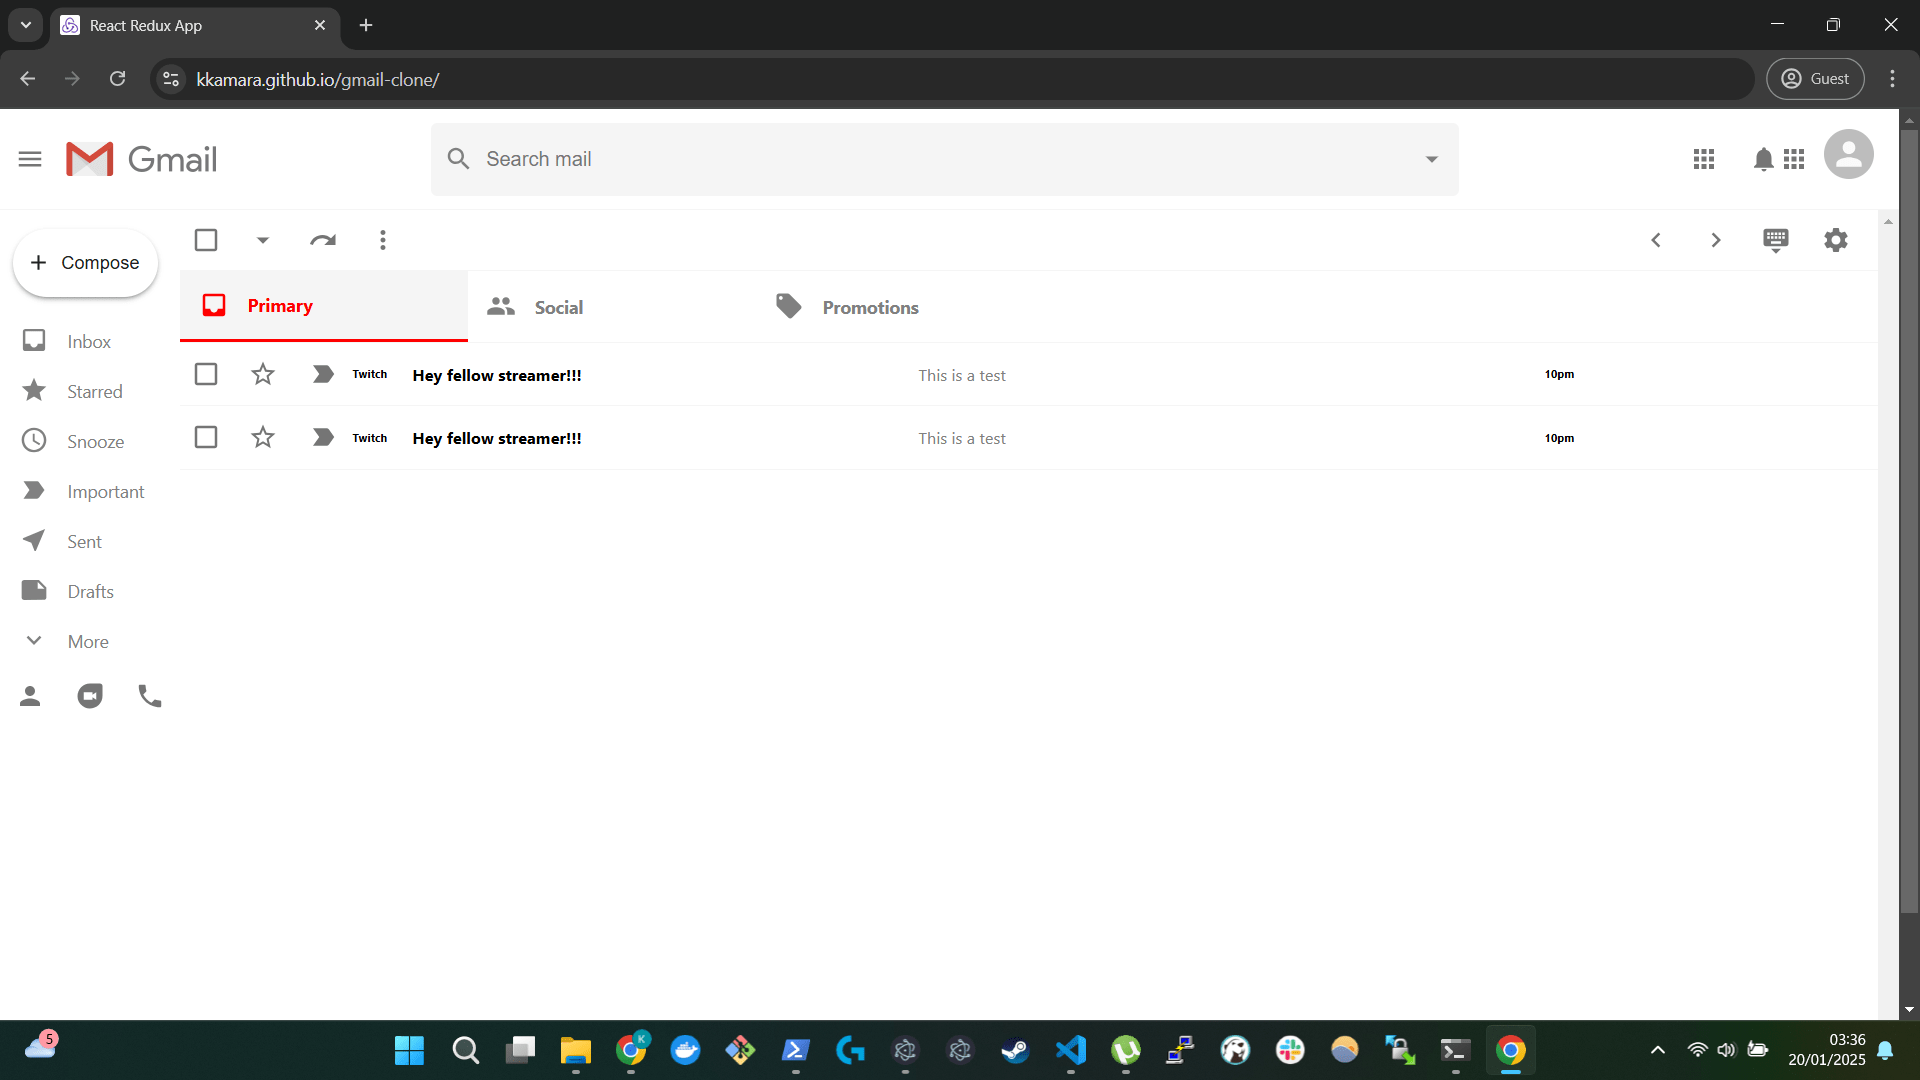Open the video meet icon in sidebar
This screenshot has height=1080, width=1920.
pos(90,696)
